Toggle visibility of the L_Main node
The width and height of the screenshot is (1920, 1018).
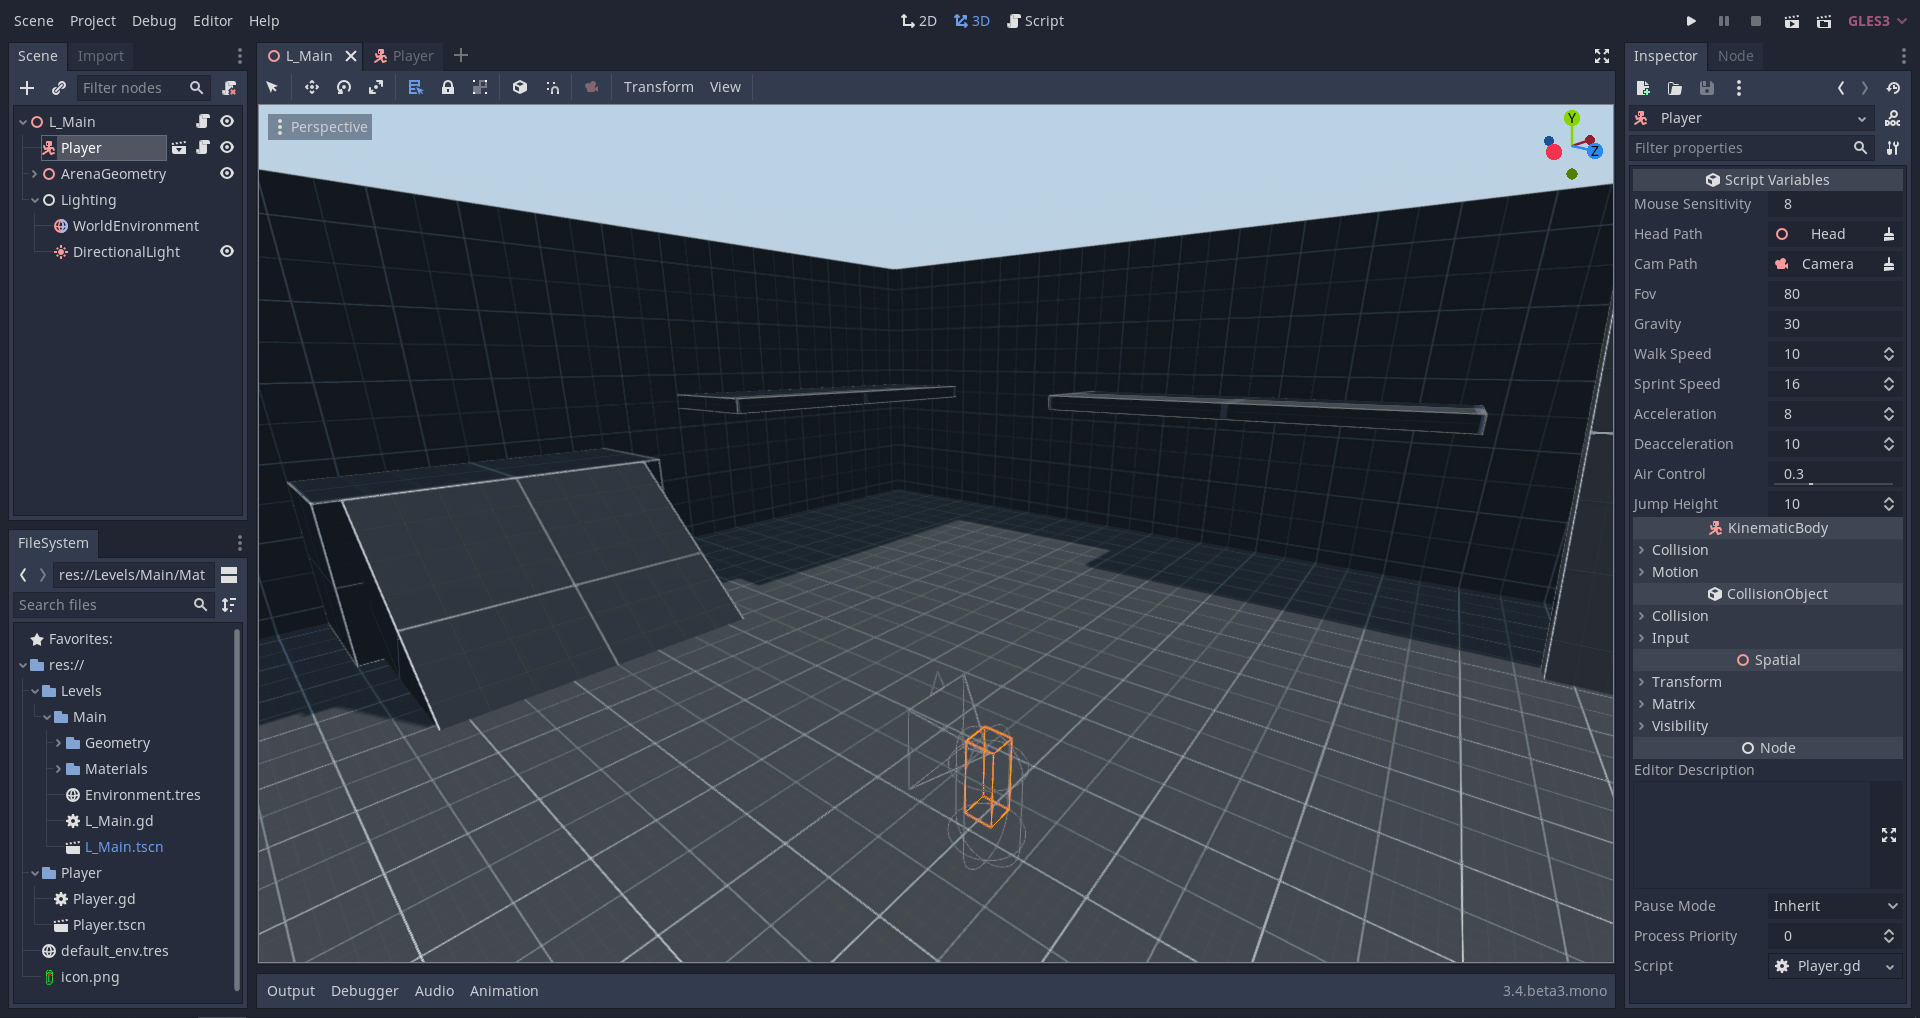tap(227, 121)
